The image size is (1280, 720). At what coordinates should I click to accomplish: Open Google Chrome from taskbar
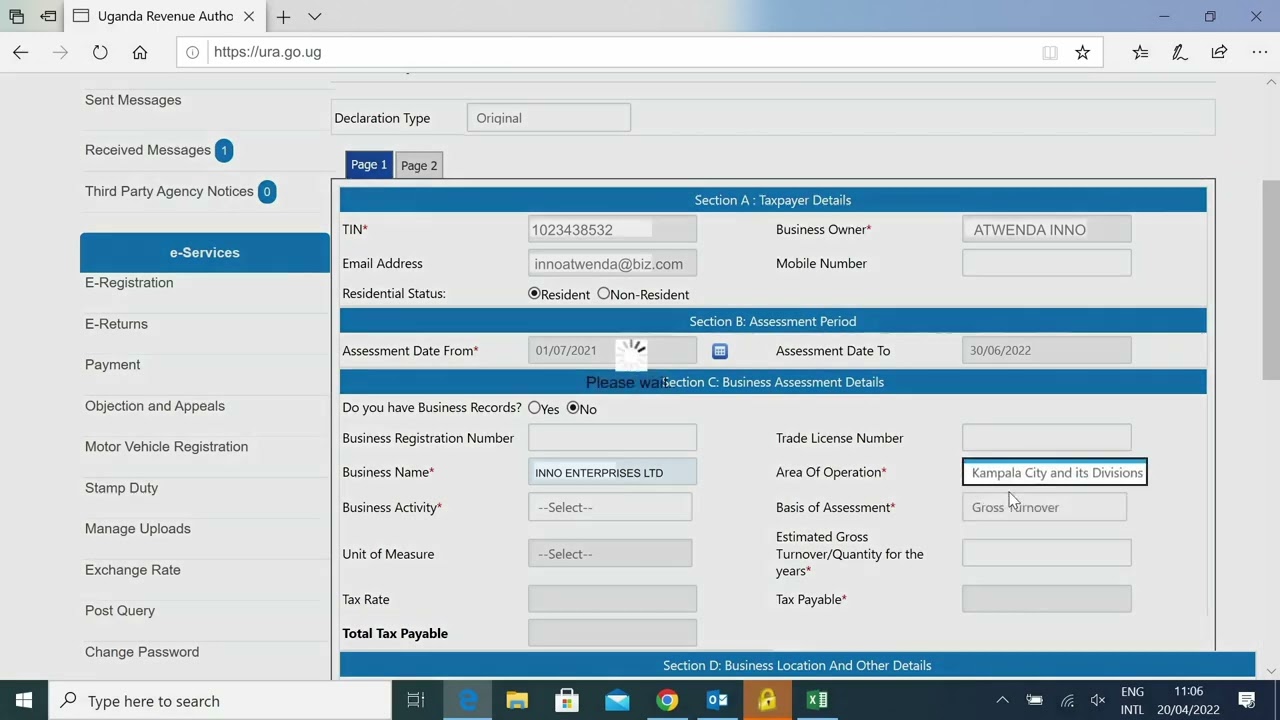[x=667, y=701]
